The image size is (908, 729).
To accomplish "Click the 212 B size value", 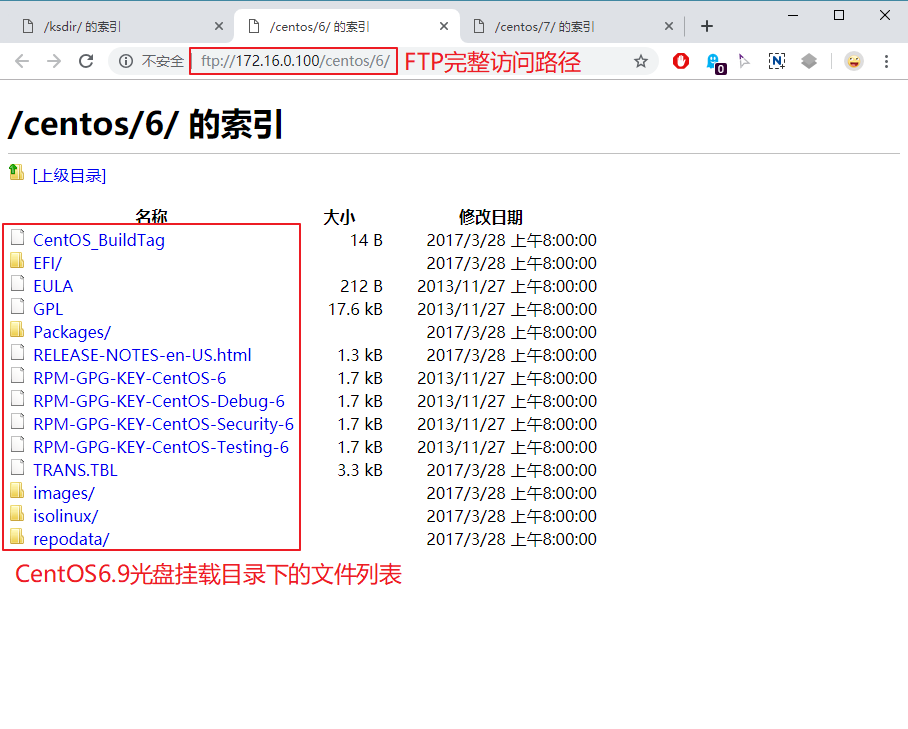I will 362,286.
